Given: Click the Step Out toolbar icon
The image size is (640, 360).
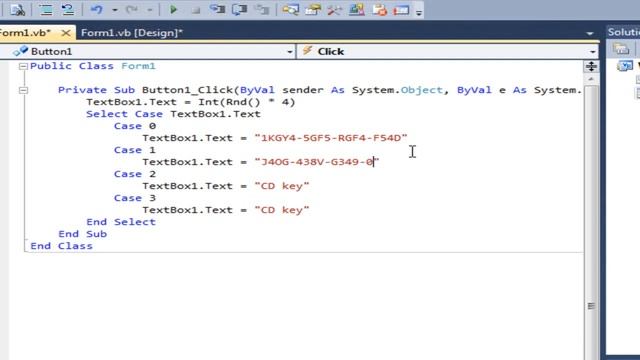Looking at the screenshot, I should (x=261, y=10).
